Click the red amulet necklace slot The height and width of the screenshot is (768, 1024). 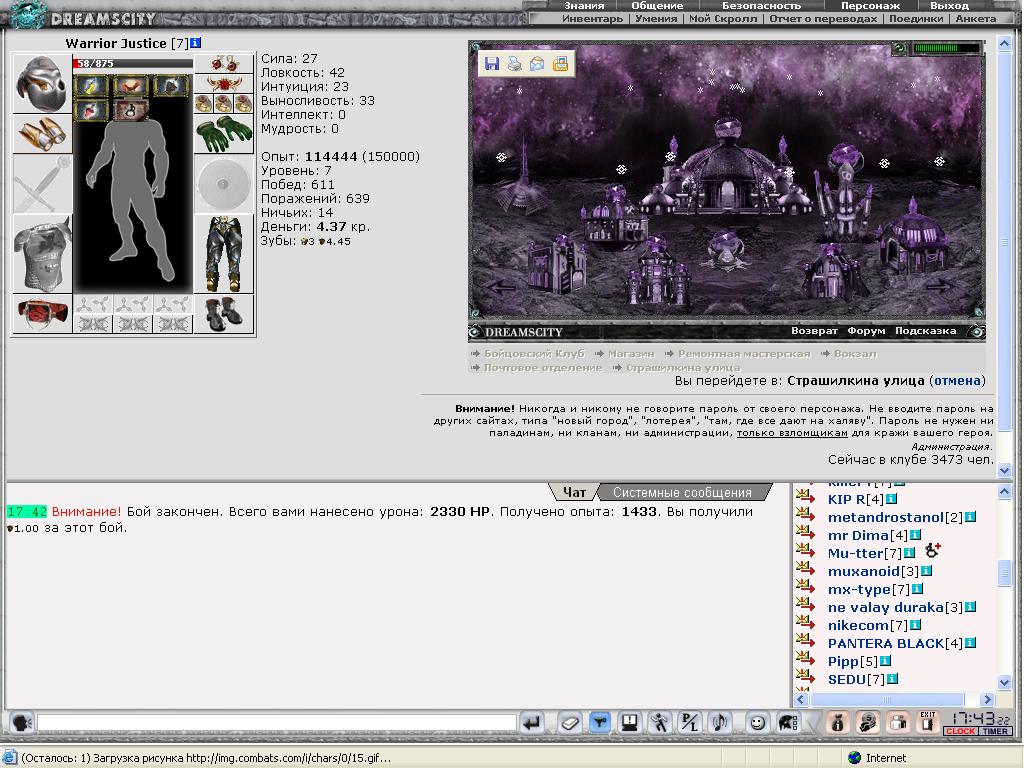[224, 84]
